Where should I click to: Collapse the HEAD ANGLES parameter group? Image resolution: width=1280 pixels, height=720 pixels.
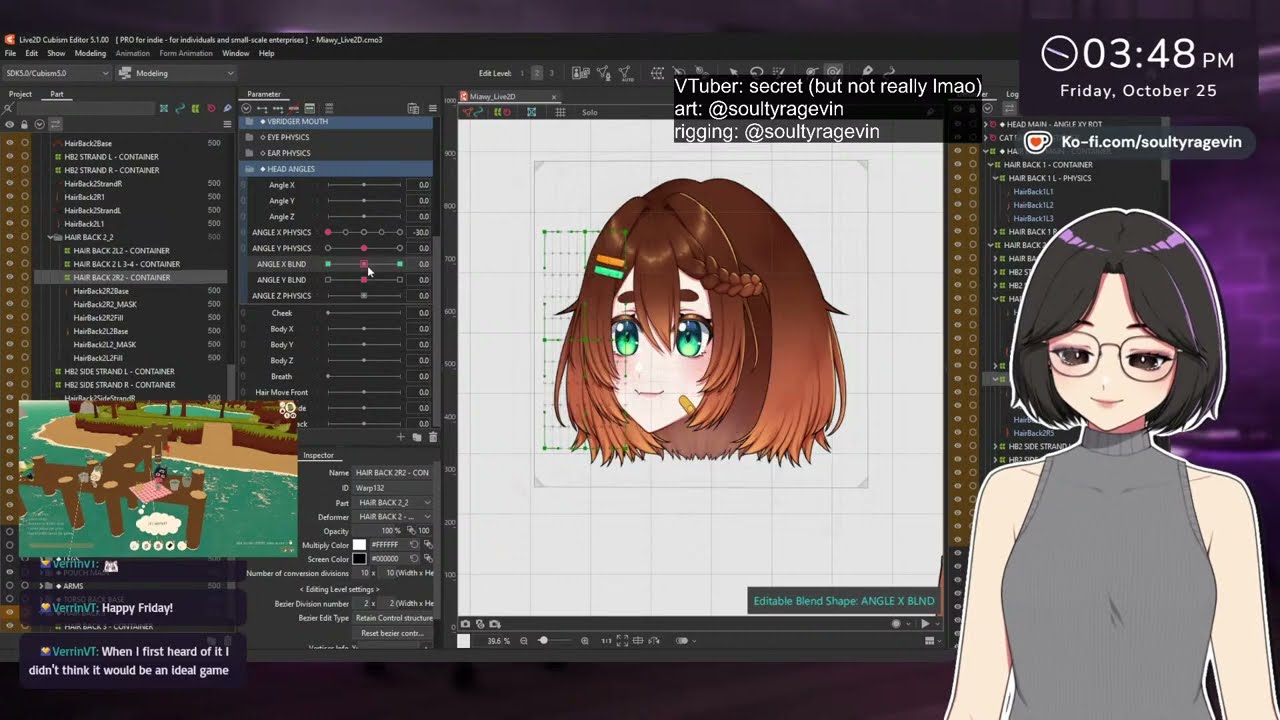click(x=250, y=169)
